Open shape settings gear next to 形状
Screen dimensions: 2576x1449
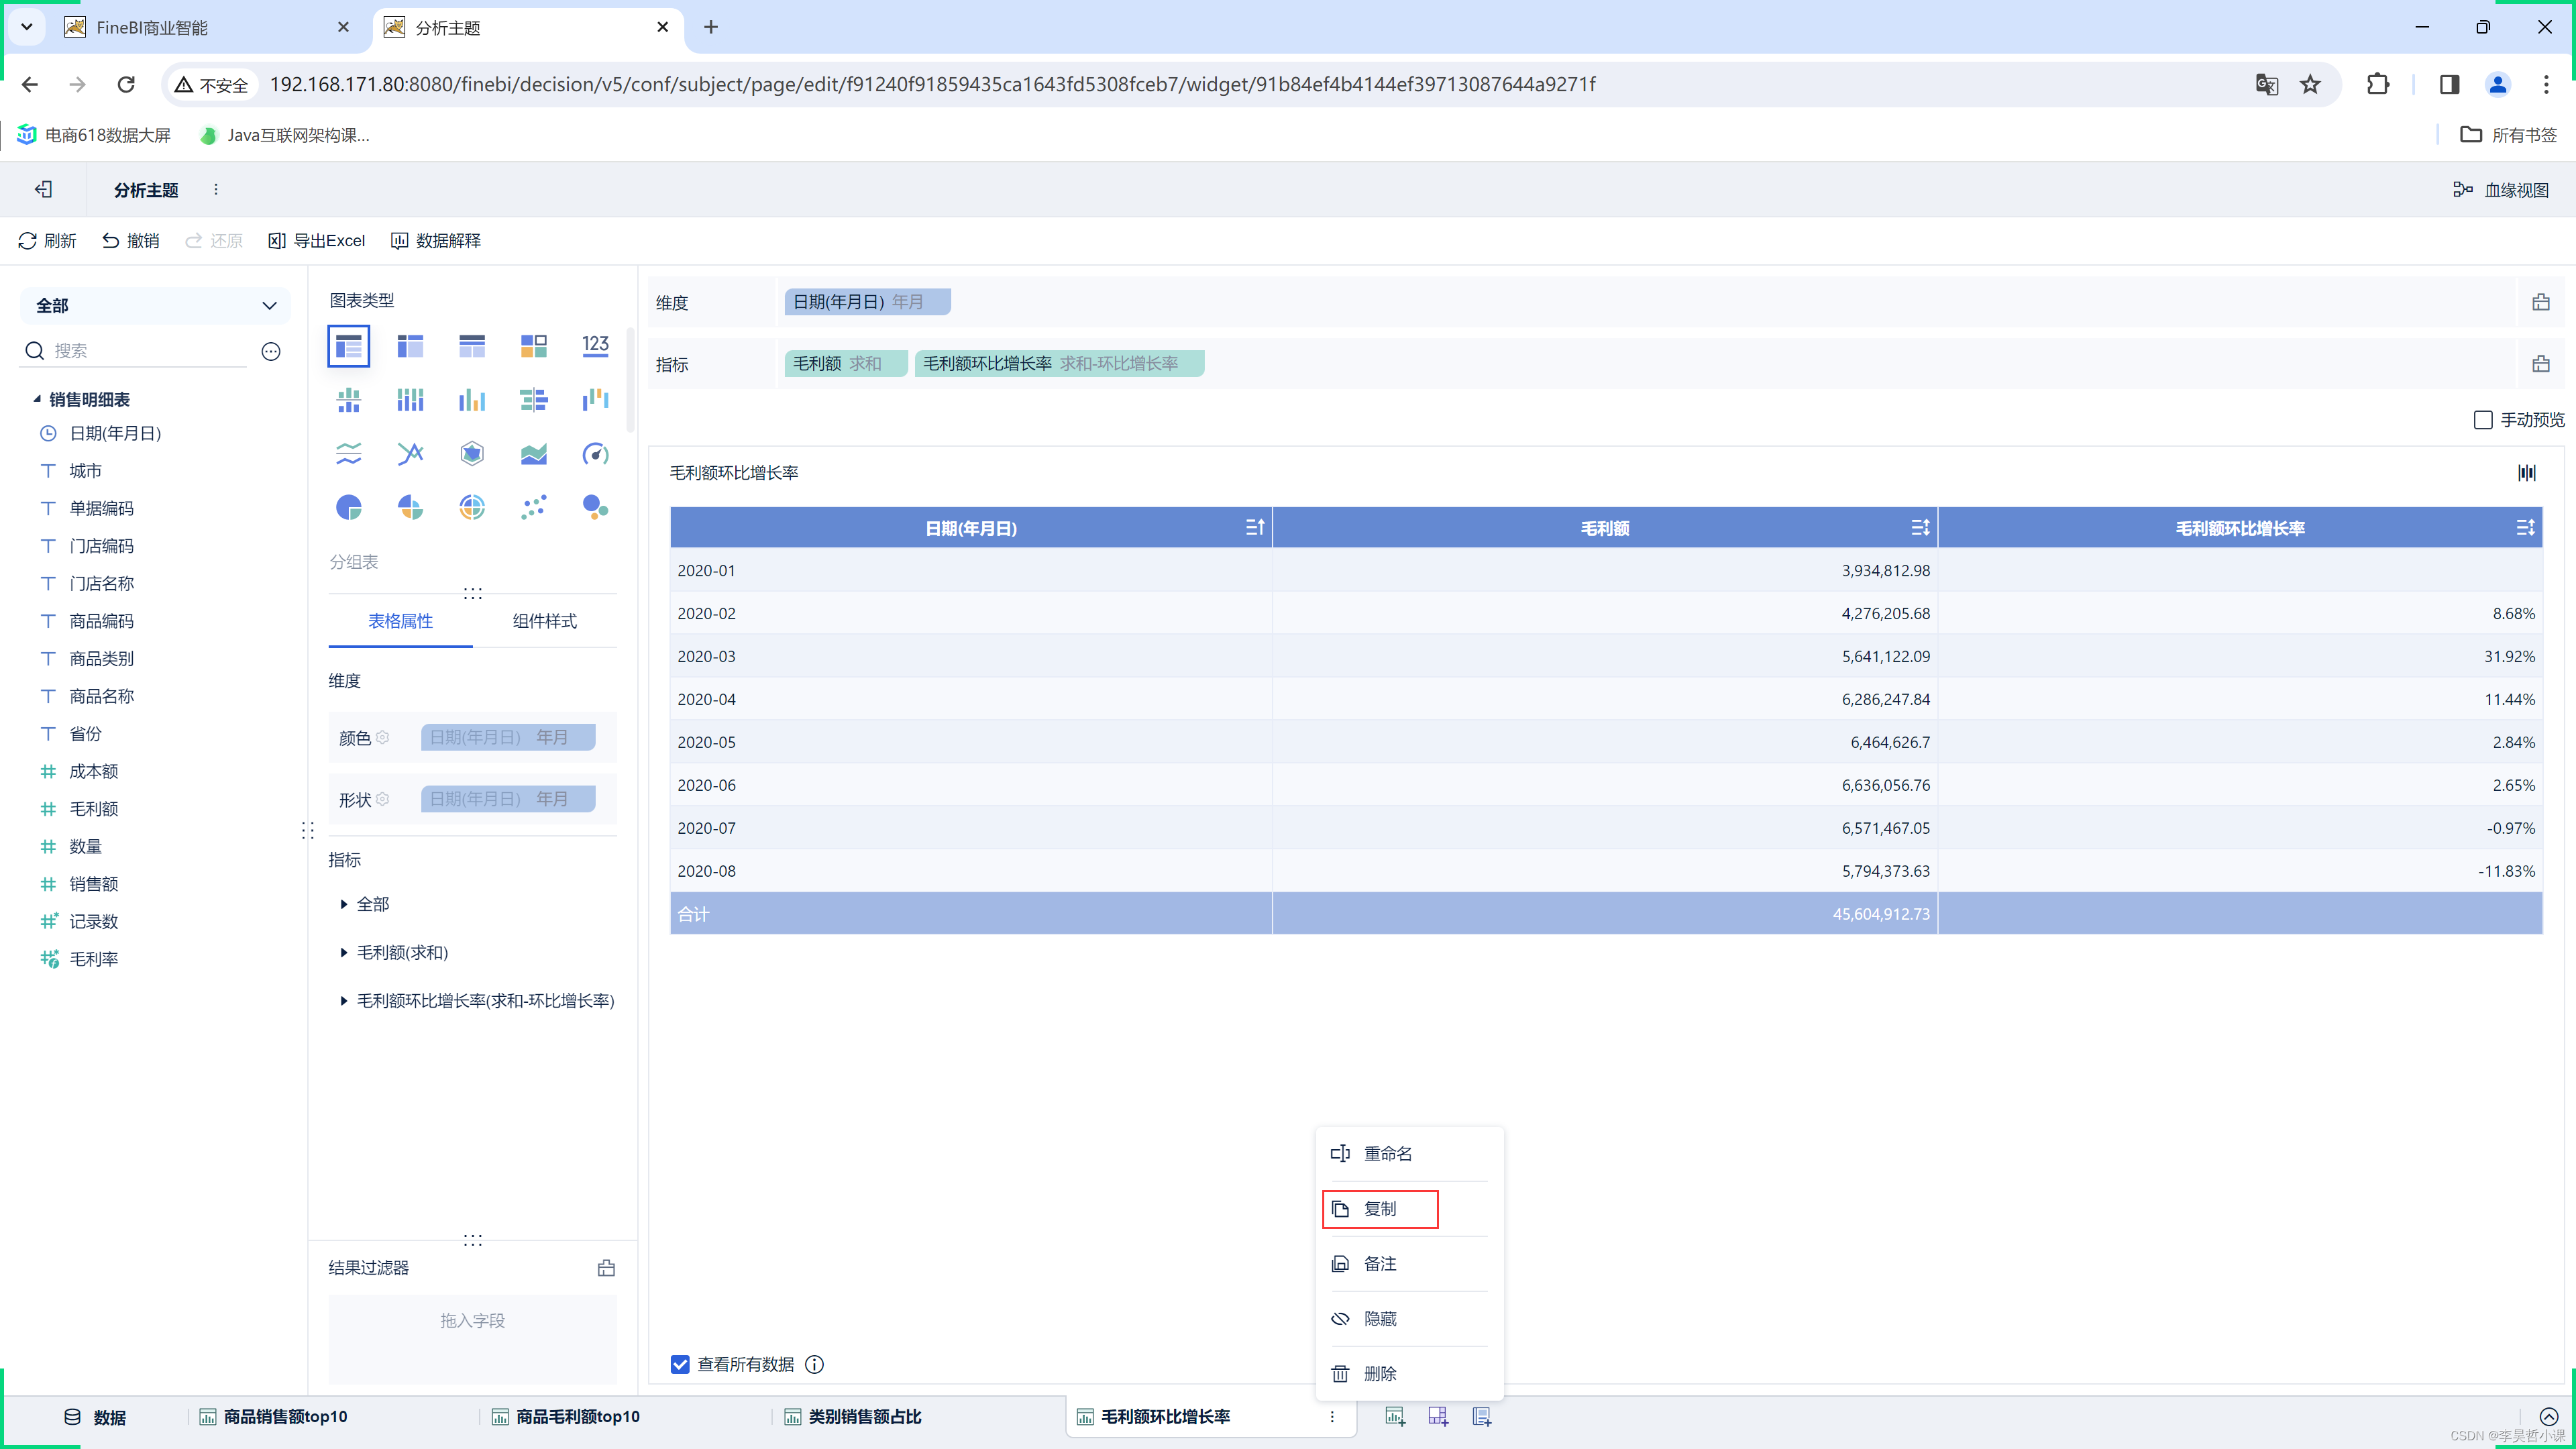point(382,799)
